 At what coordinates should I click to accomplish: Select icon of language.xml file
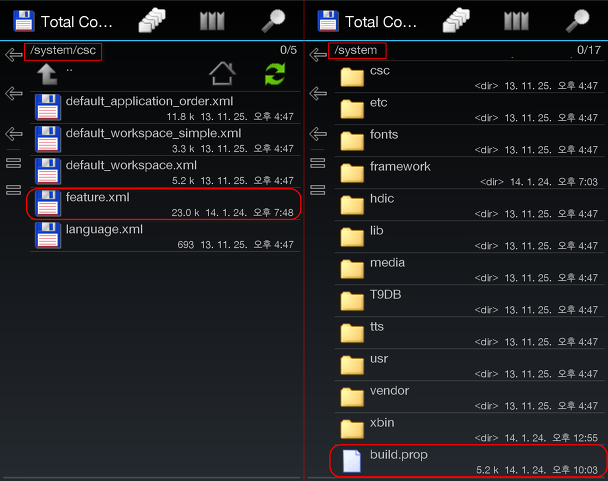point(48,235)
